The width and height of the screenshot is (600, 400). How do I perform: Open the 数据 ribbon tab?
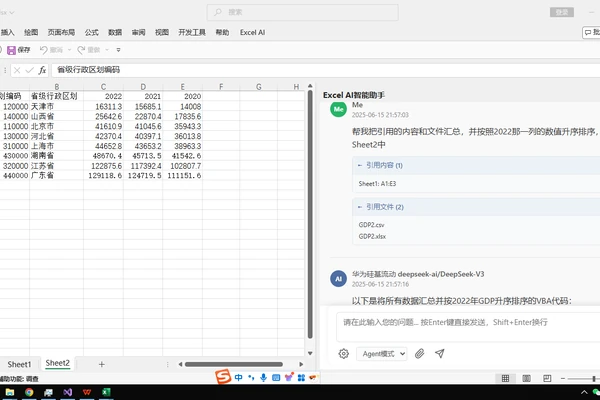coord(115,33)
